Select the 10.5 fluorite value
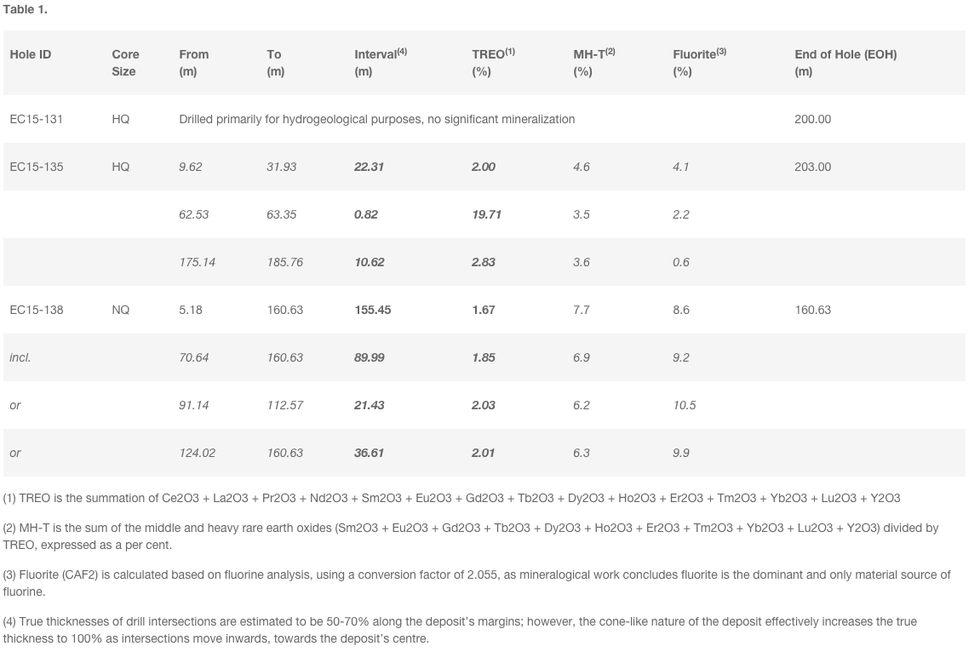 pos(684,406)
